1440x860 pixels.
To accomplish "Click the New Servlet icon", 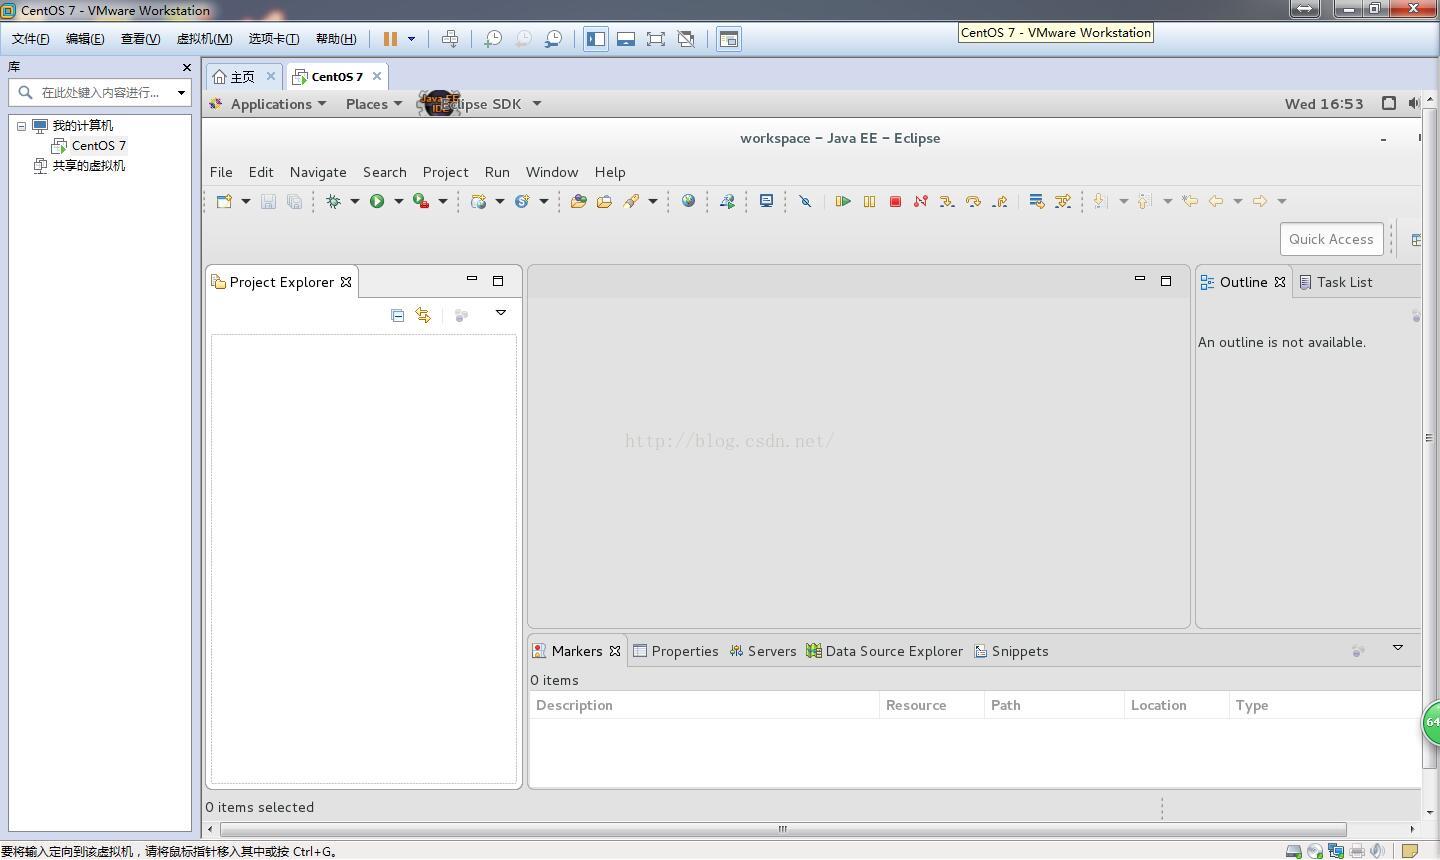I will (x=522, y=201).
